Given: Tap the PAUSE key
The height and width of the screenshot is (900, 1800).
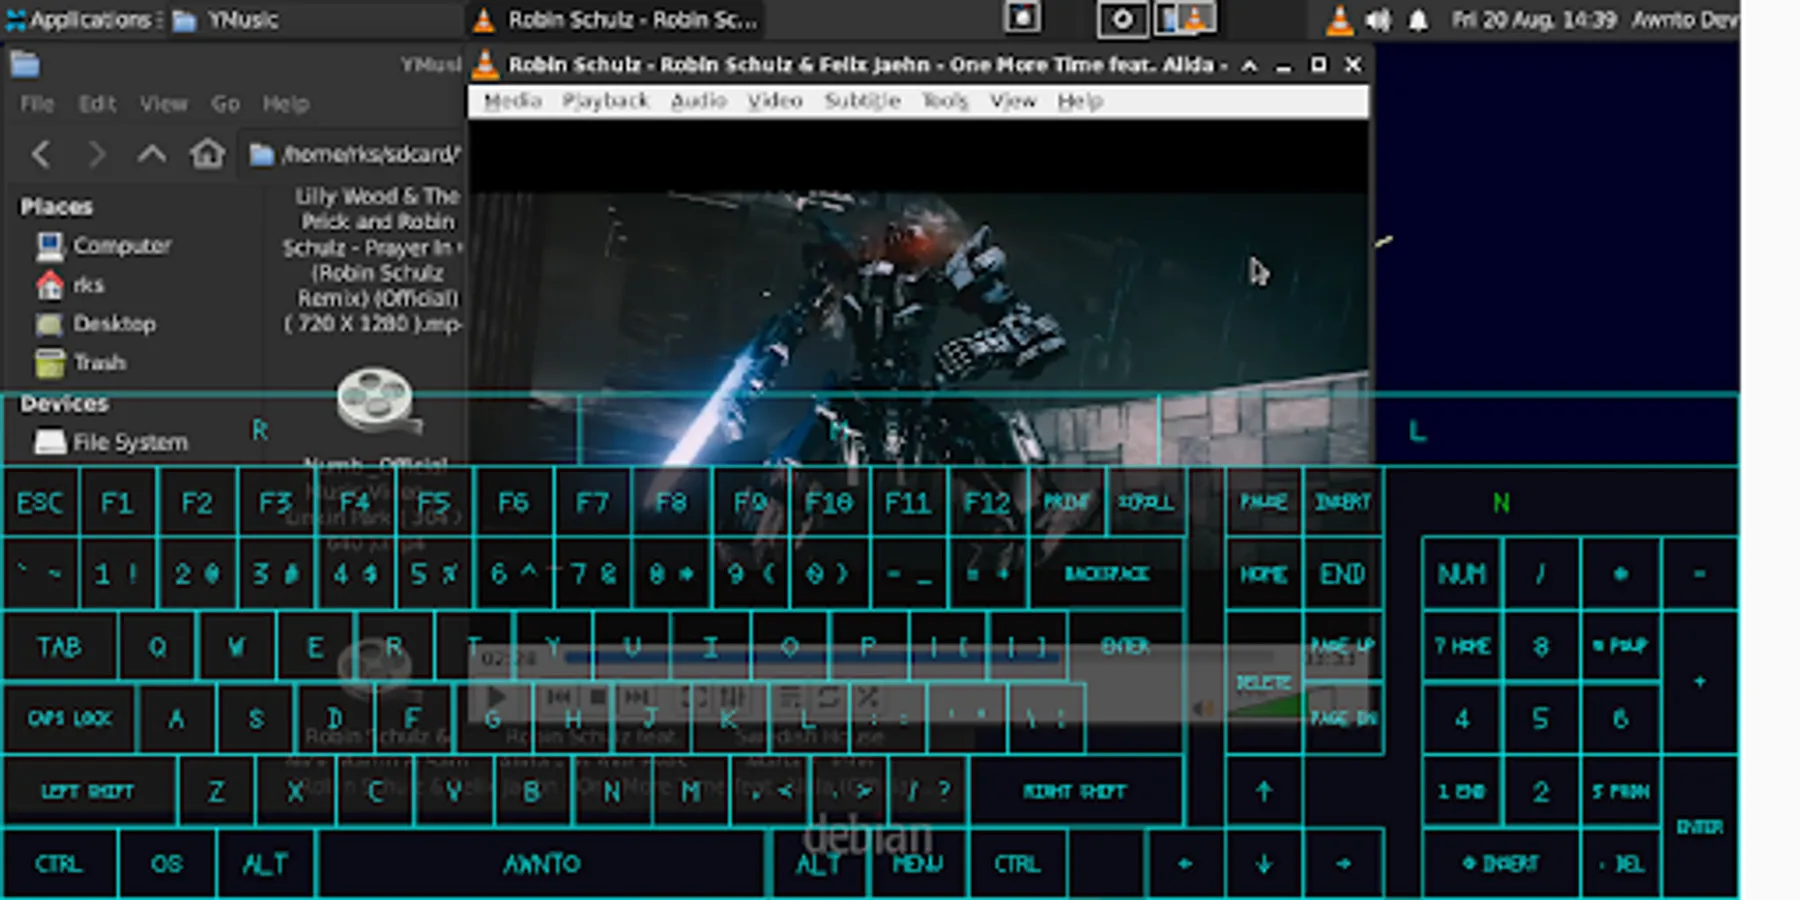Looking at the screenshot, I should point(1264,502).
